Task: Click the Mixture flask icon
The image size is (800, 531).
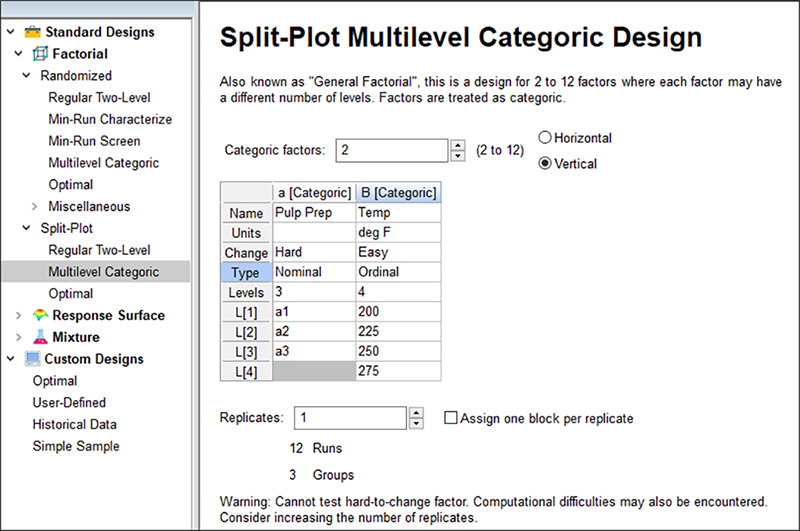Action: (40, 338)
